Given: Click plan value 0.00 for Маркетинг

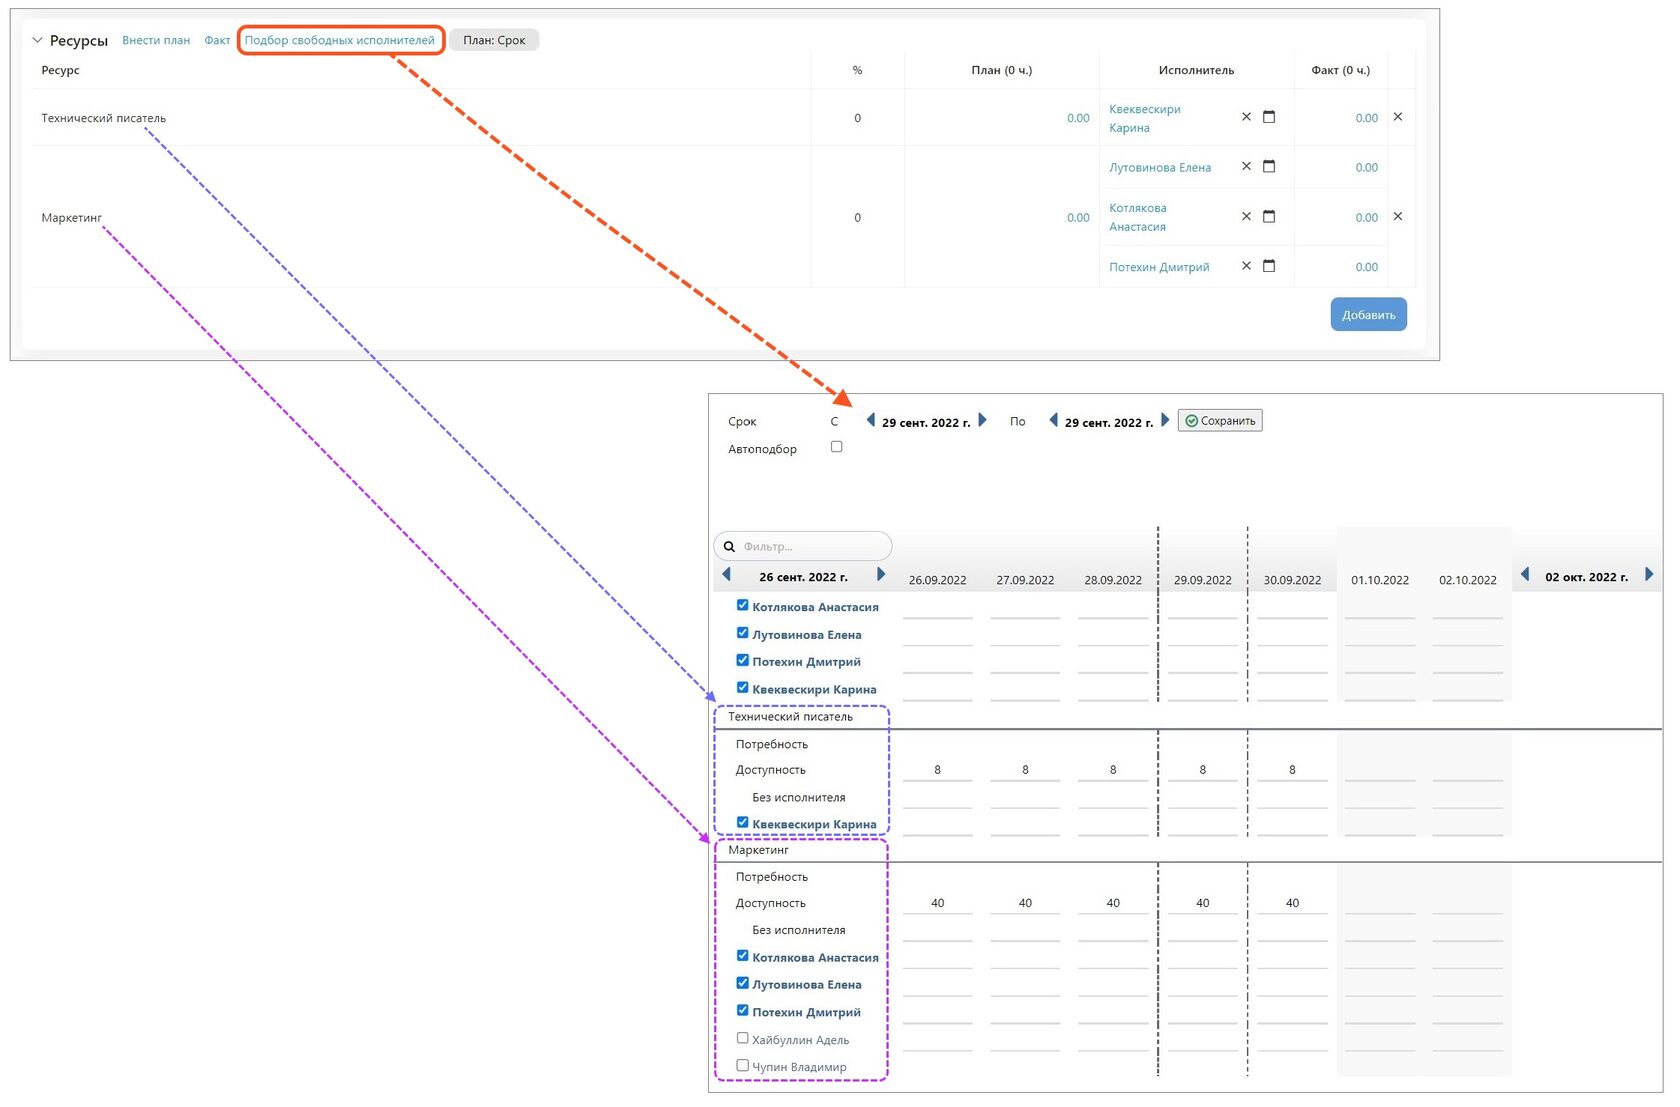Looking at the screenshot, I should pyautogui.click(x=1078, y=217).
